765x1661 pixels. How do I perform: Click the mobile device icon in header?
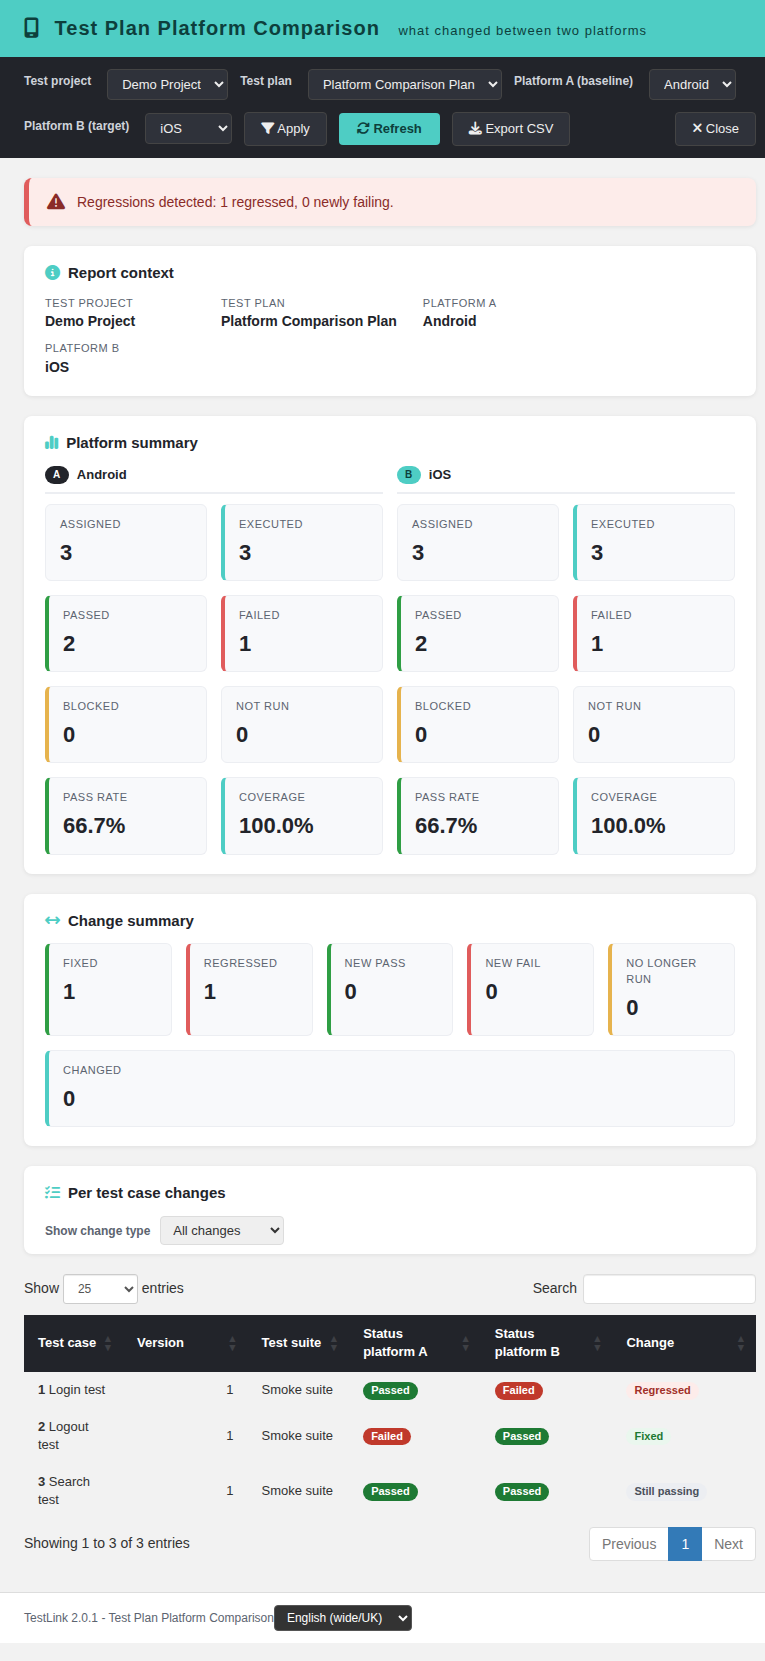pyautogui.click(x=32, y=28)
